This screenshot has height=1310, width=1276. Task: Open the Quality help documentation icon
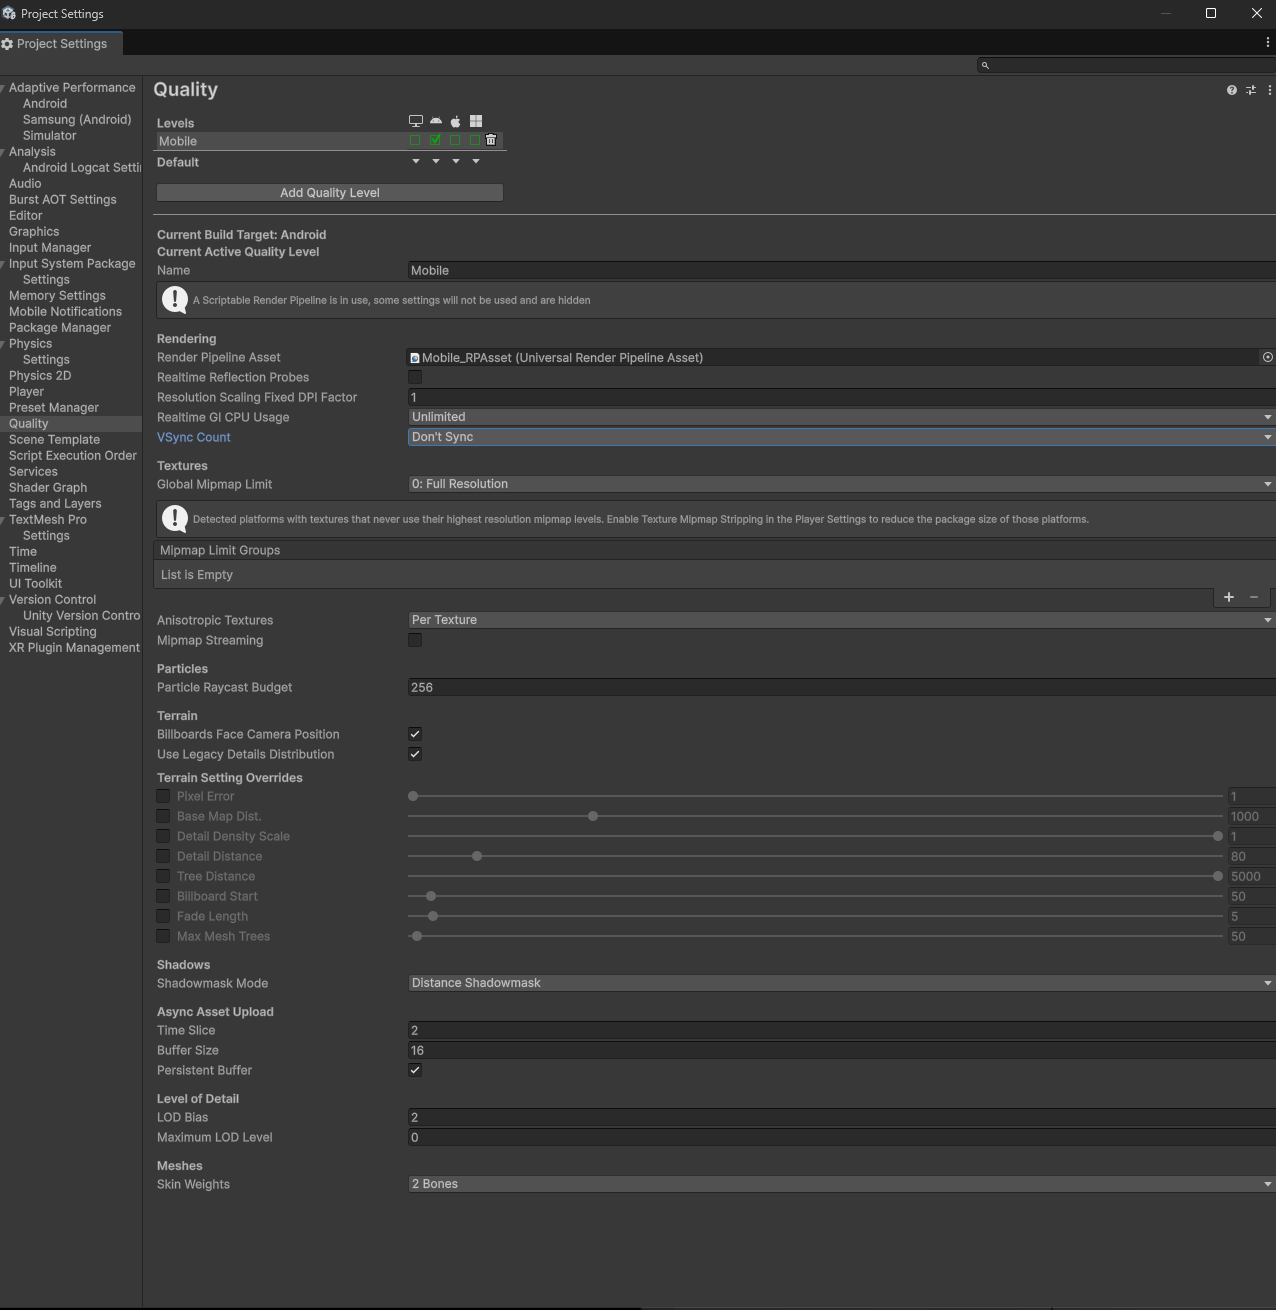click(1231, 90)
